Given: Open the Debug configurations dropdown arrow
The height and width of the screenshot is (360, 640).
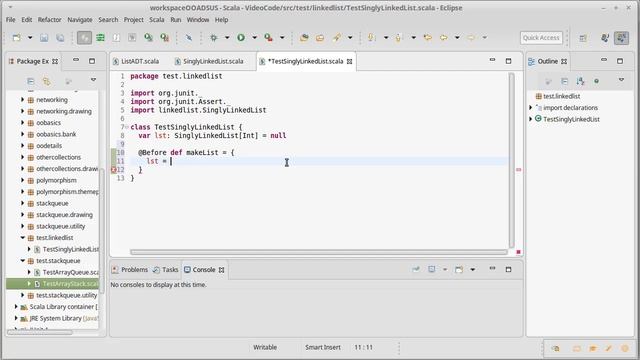Looking at the screenshot, I should click(x=227, y=38).
